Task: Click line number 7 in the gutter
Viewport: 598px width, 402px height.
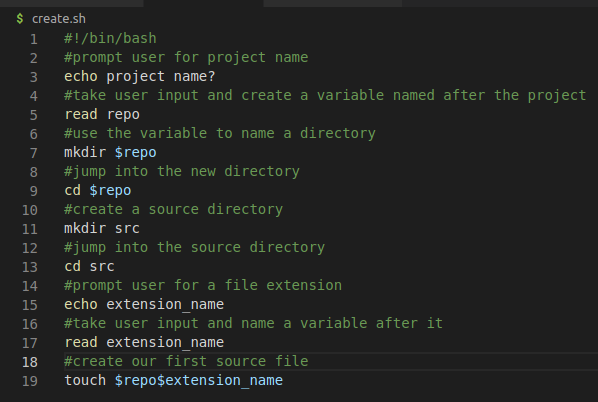Action: pos(34,153)
